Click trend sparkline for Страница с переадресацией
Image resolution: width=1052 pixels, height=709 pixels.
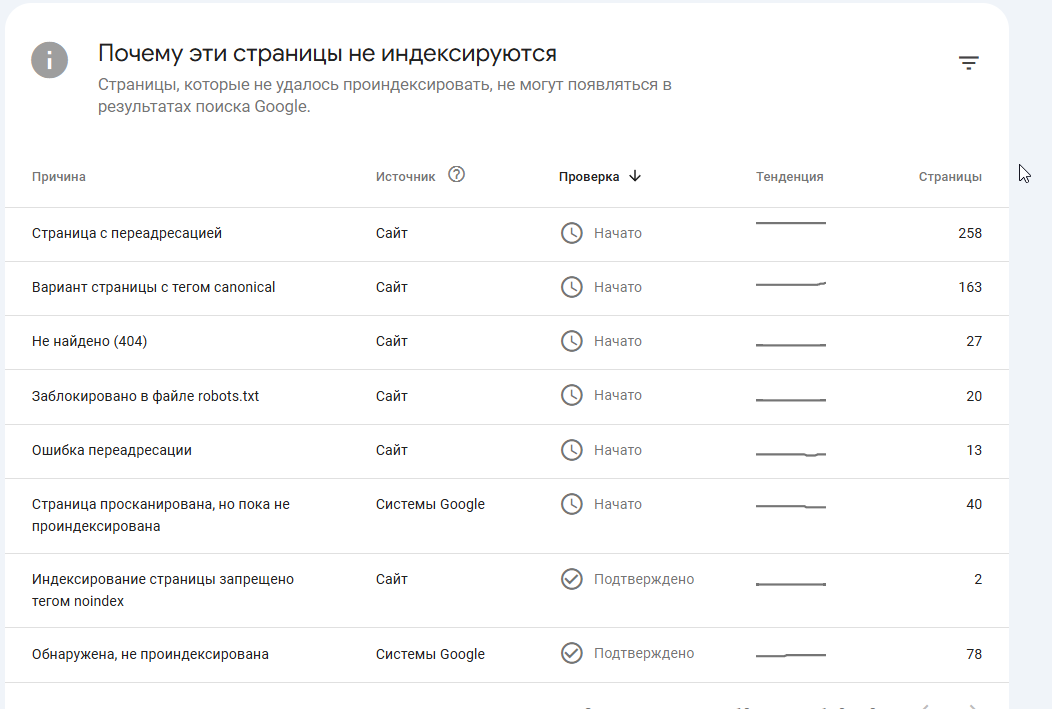(x=790, y=223)
